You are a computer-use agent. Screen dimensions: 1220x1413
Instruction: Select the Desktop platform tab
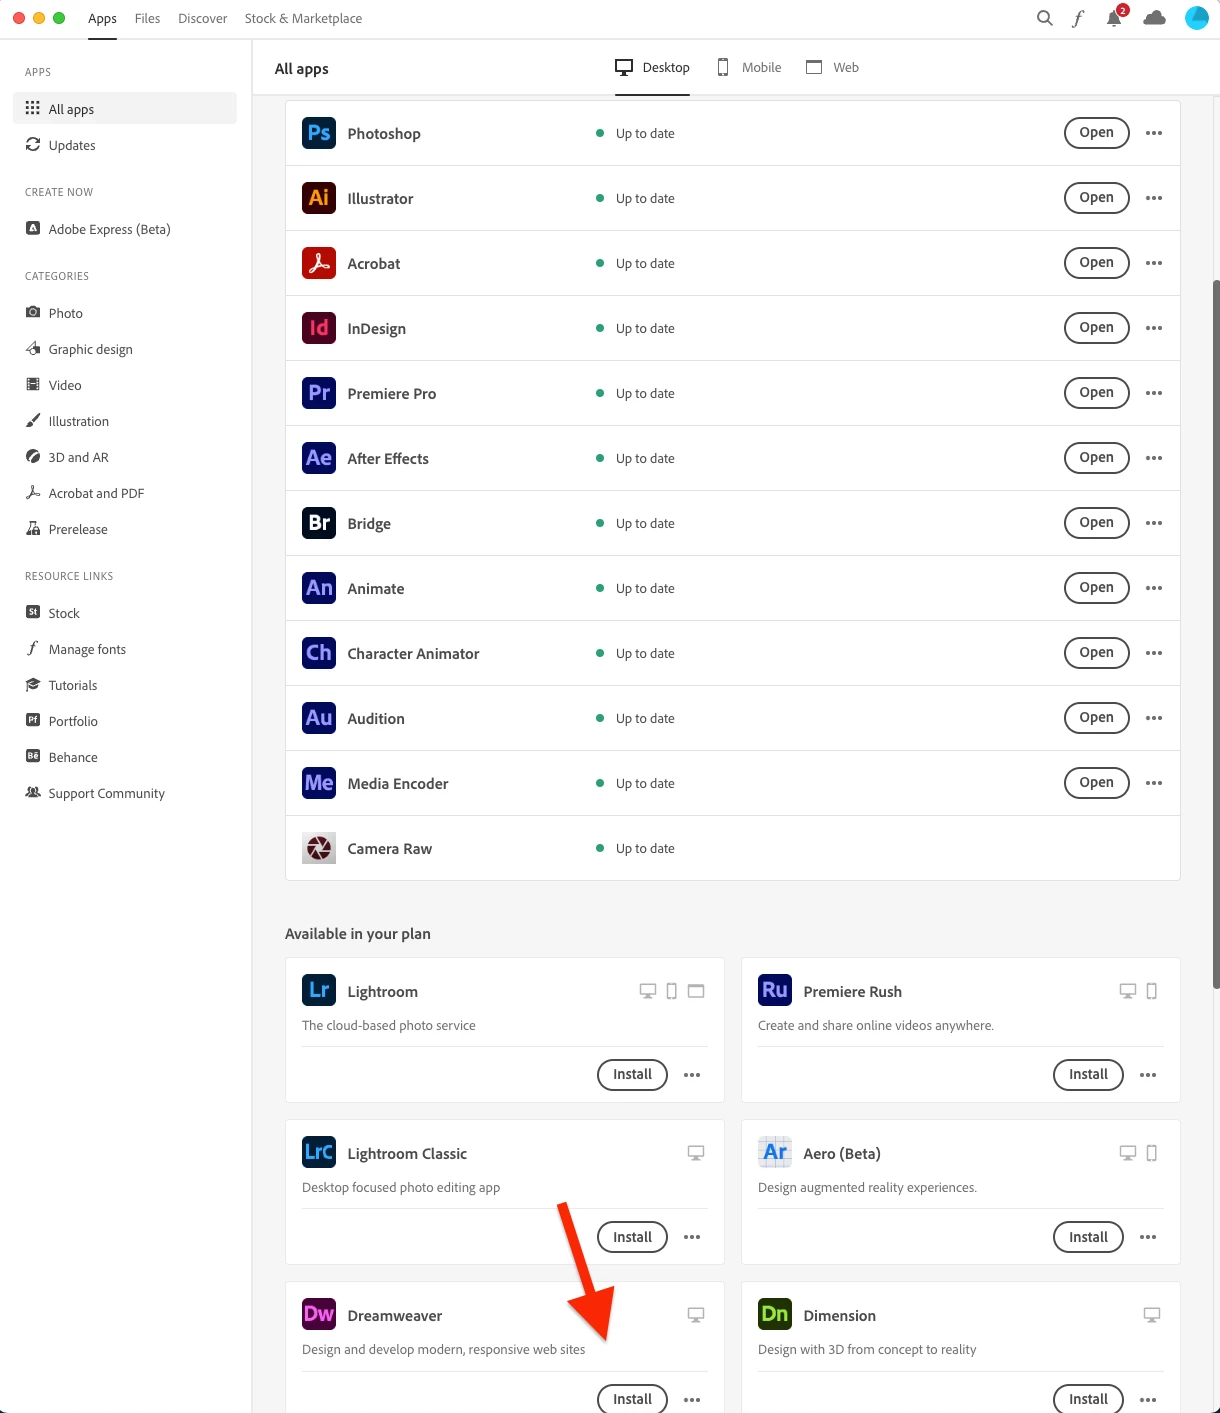(x=652, y=67)
